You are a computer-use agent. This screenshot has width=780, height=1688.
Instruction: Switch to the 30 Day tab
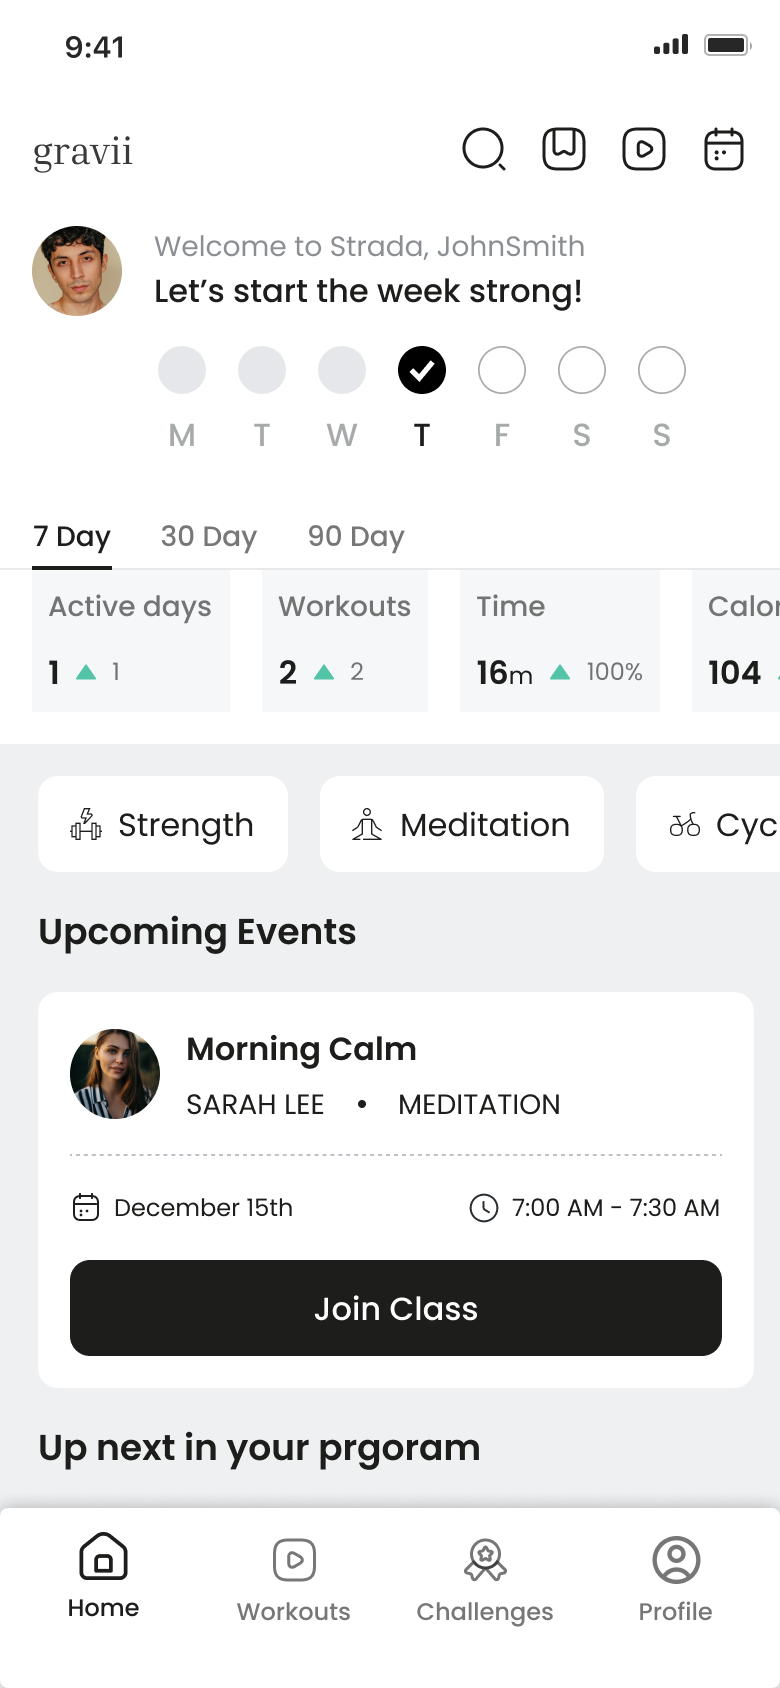coord(209,537)
